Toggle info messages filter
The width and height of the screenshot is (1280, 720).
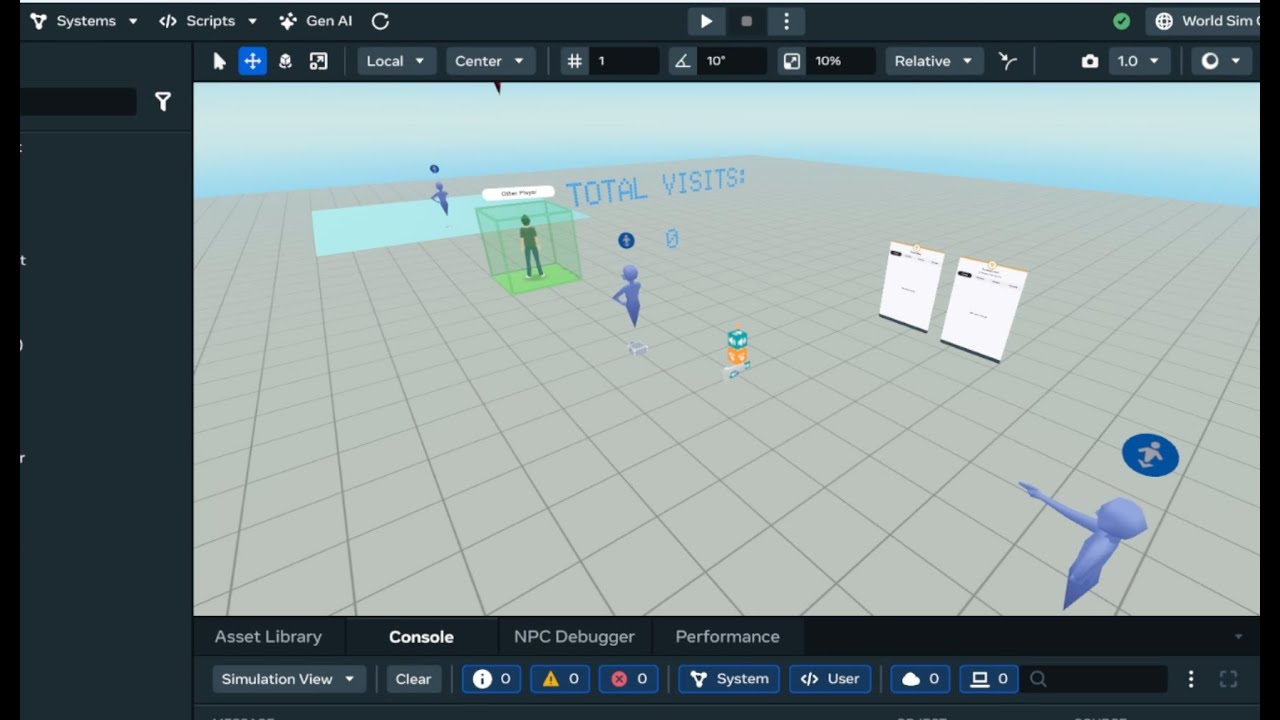(x=491, y=679)
